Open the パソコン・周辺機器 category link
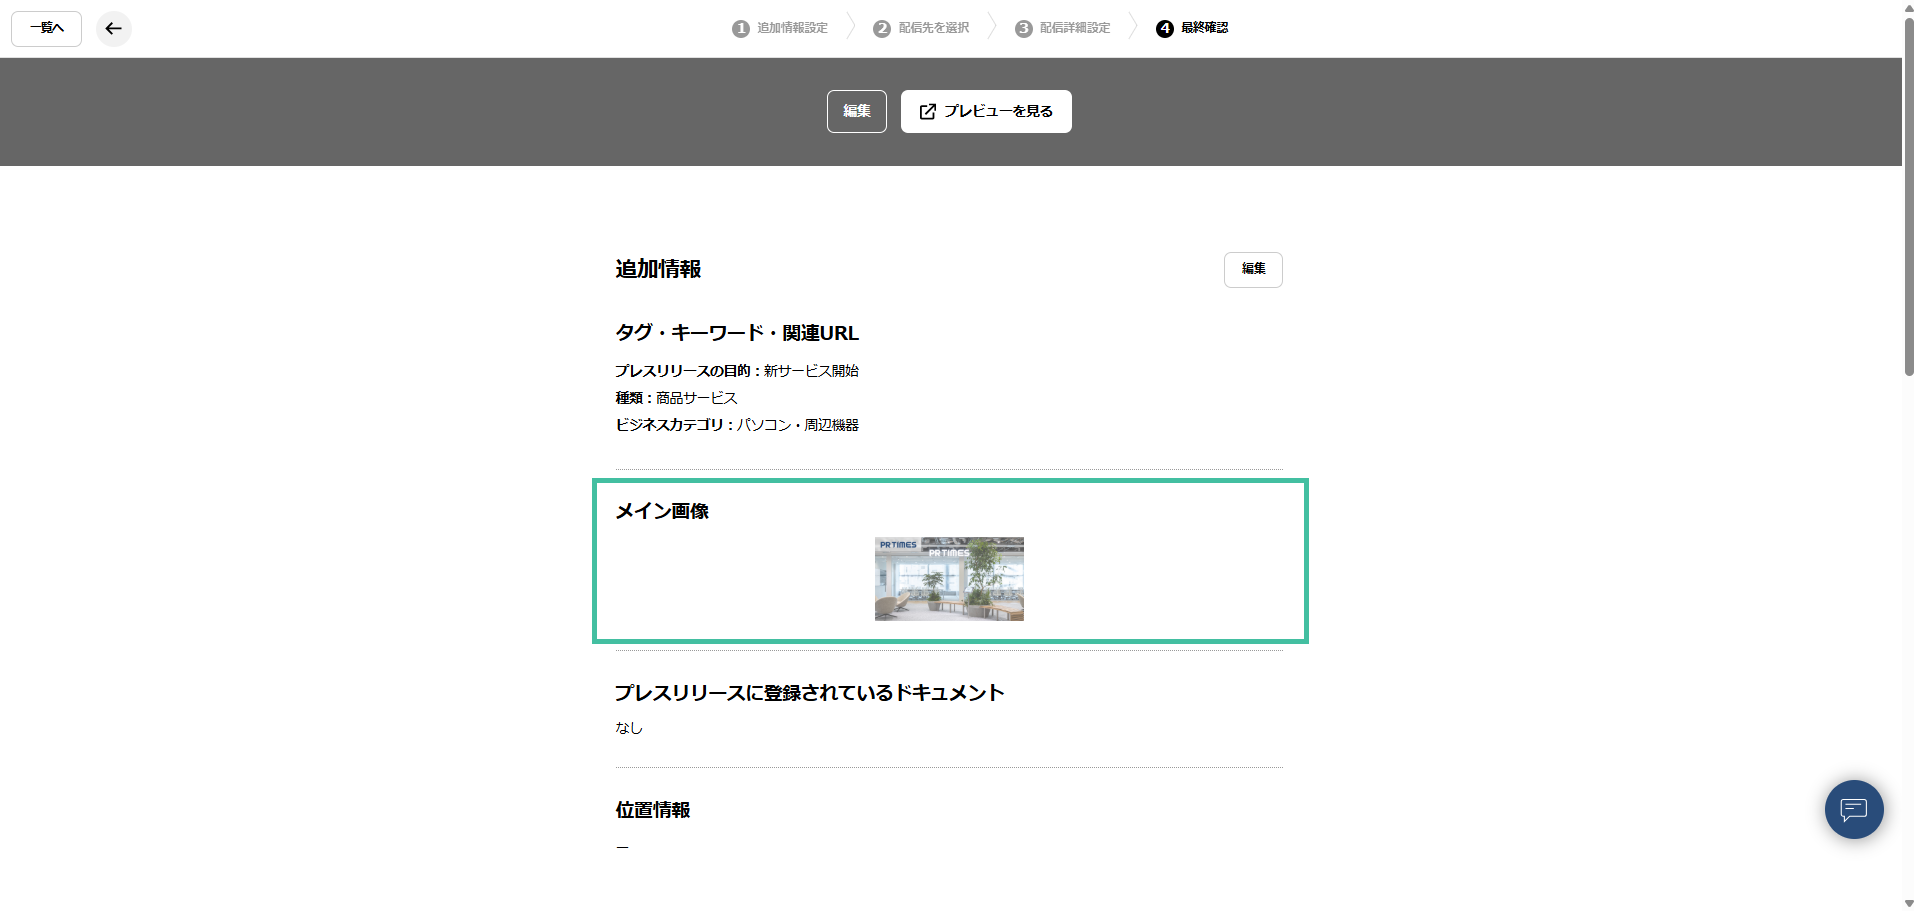 798,424
